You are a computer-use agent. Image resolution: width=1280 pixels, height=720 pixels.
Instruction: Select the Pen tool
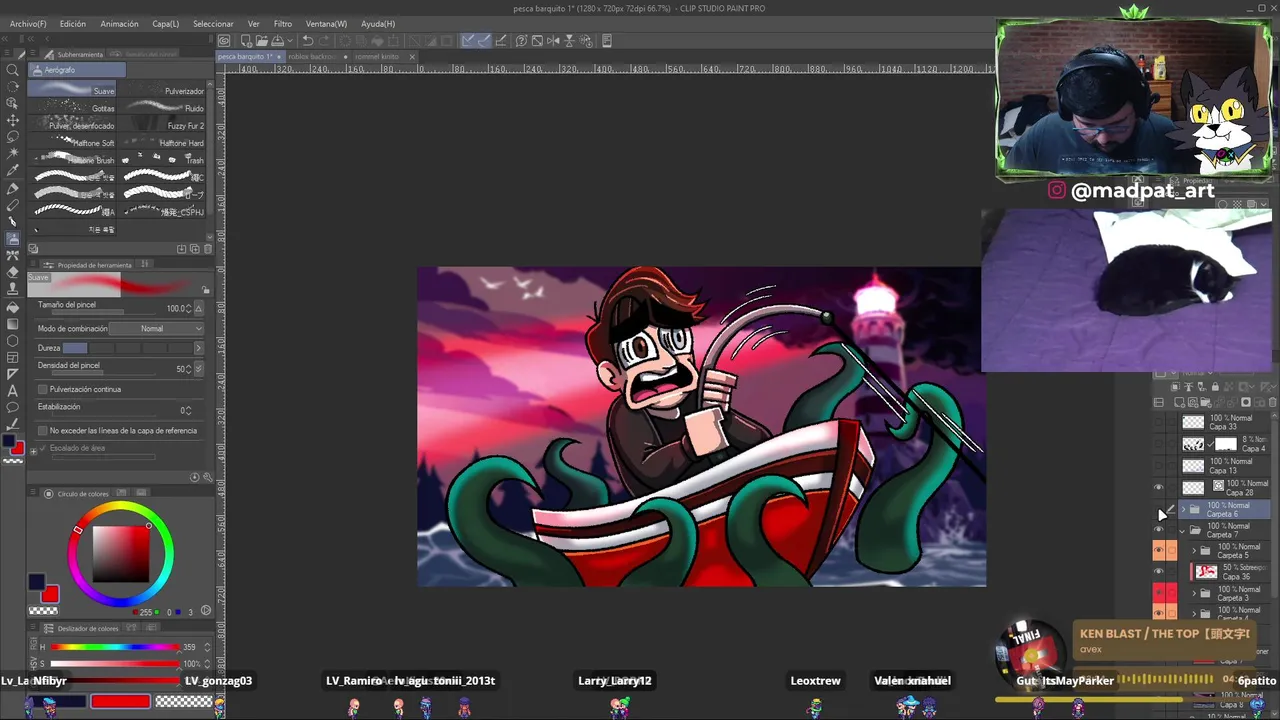[13, 188]
